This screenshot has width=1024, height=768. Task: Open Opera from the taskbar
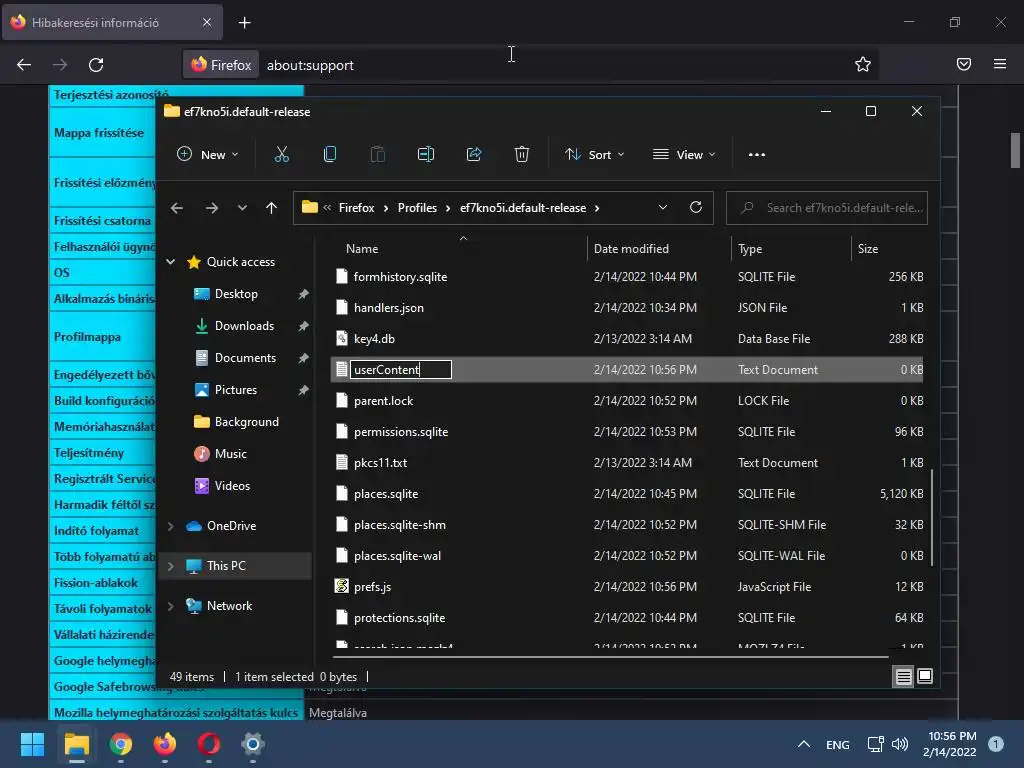point(208,744)
